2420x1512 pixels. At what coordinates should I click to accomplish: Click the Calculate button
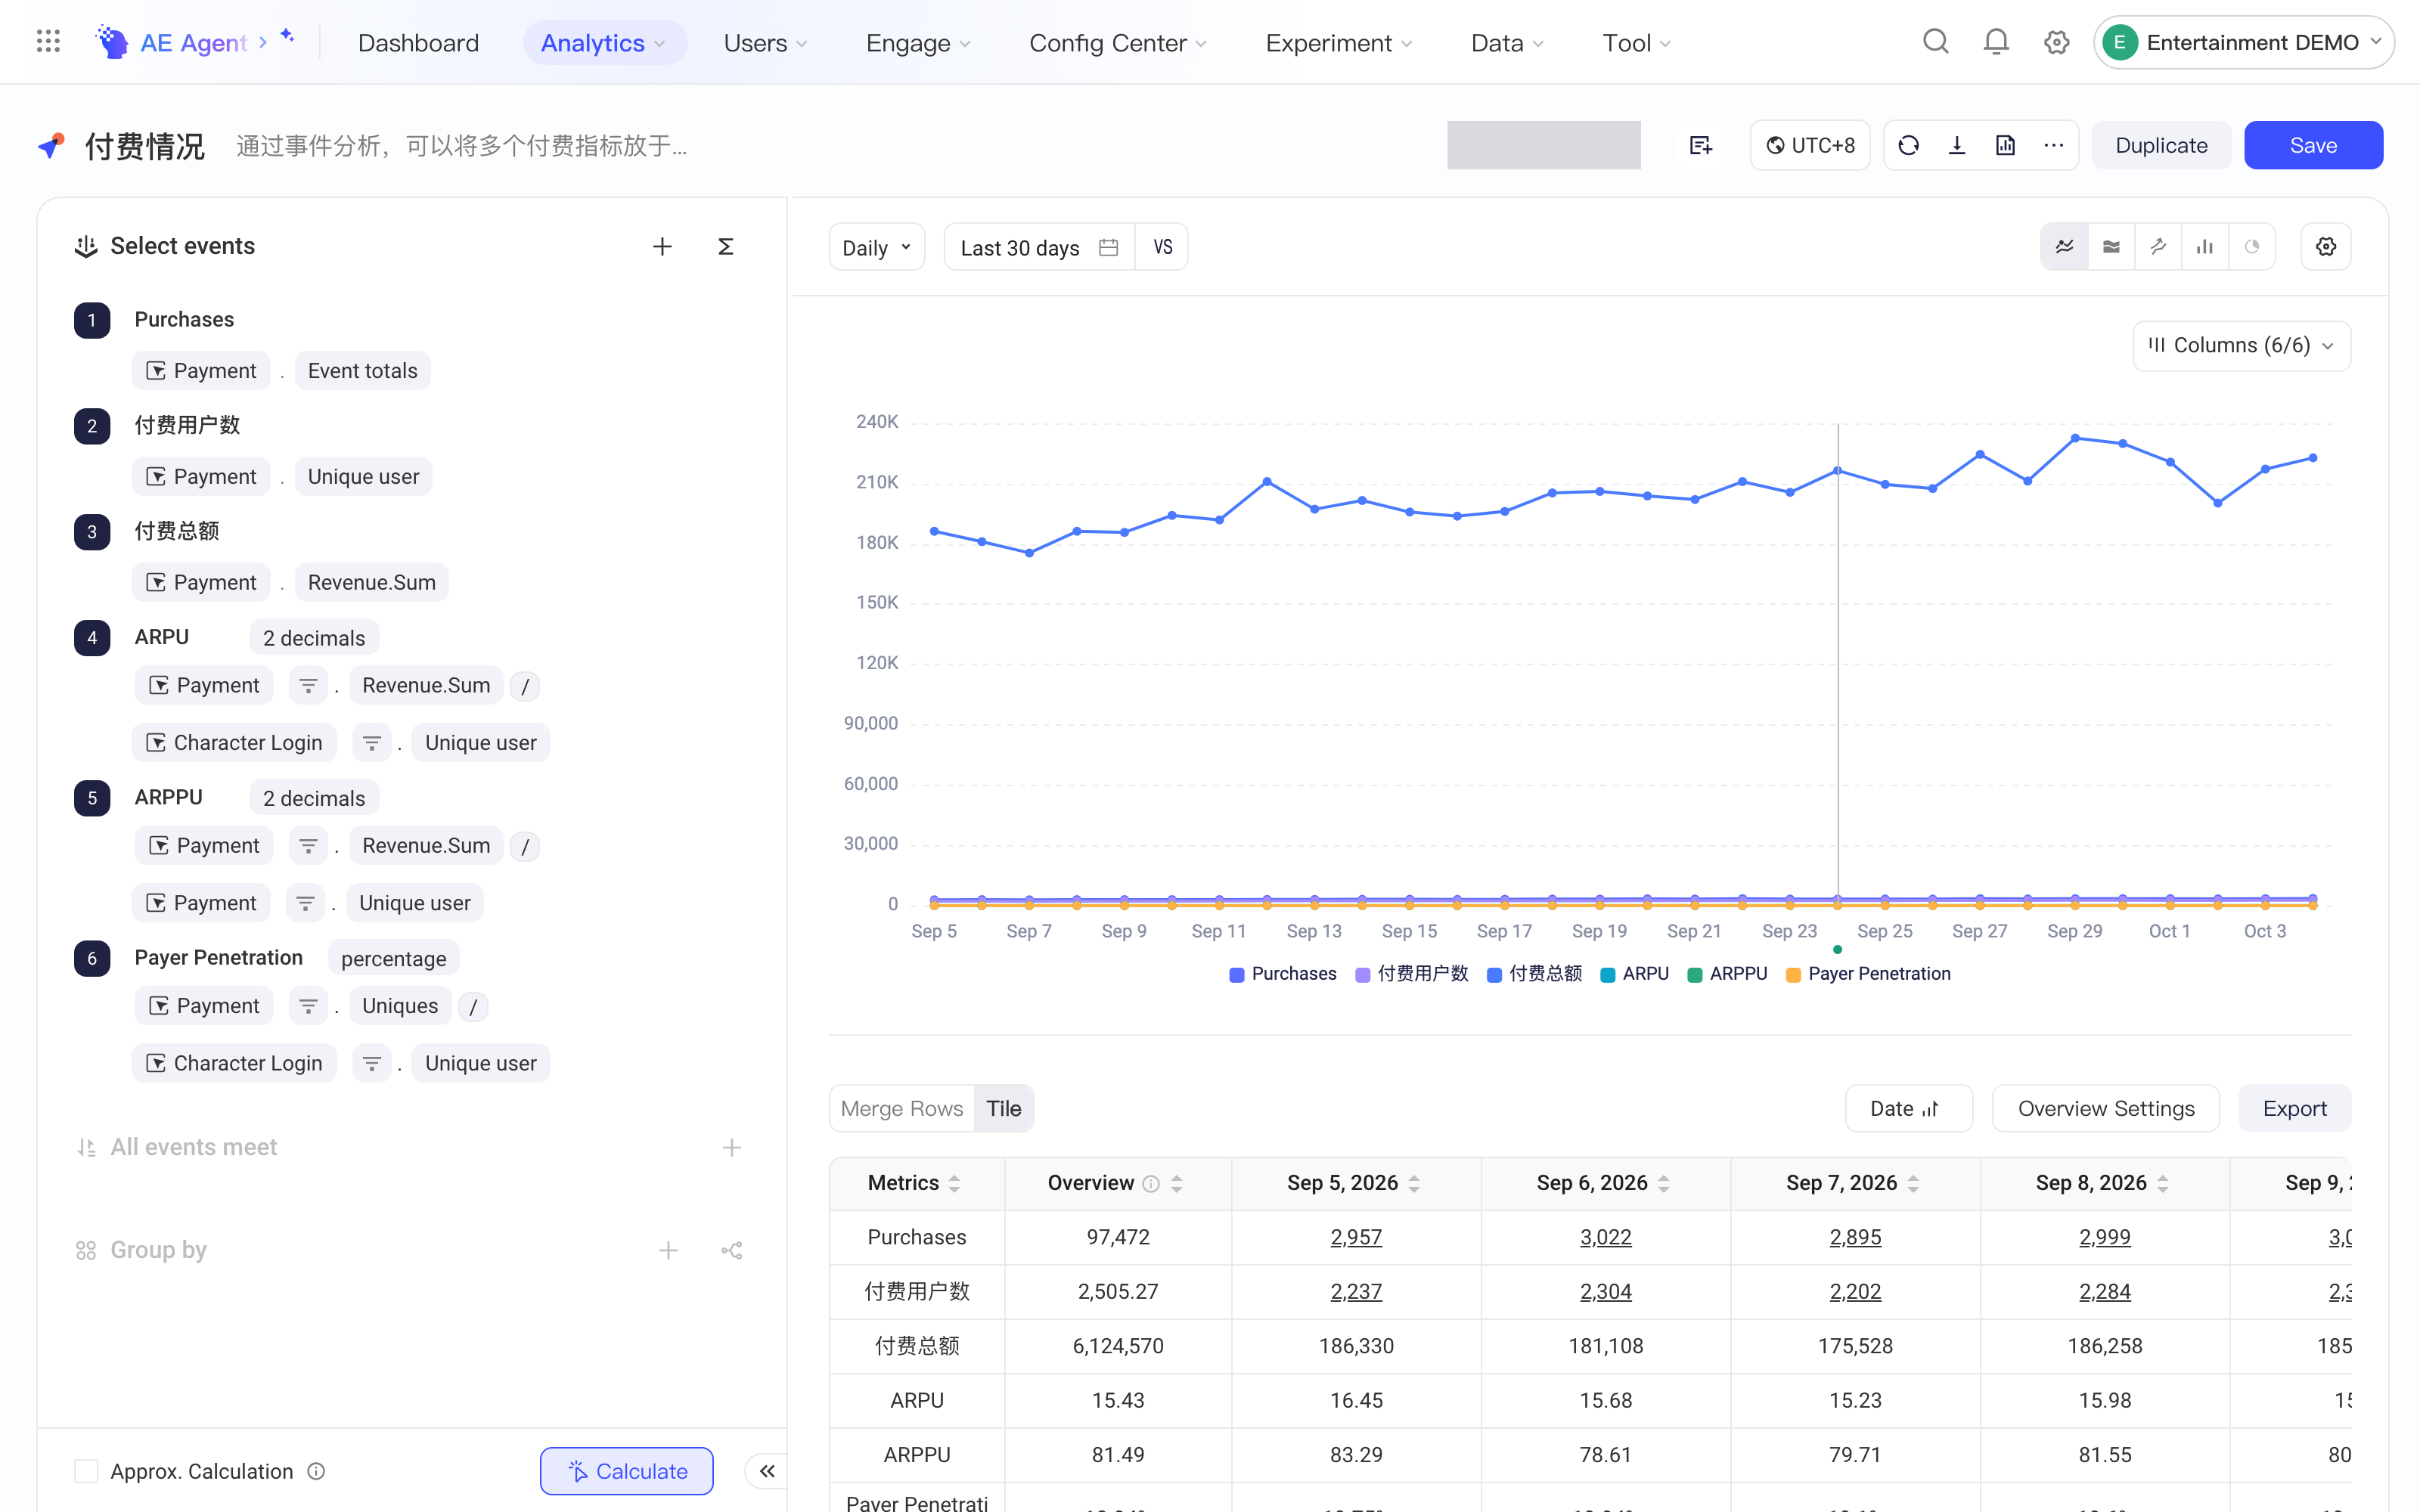pyautogui.click(x=627, y=1470)
